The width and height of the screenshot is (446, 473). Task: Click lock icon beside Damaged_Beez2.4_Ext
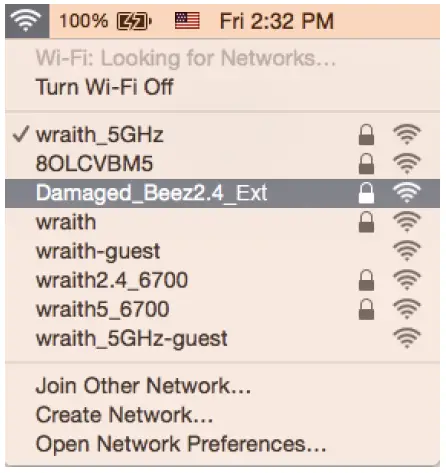pos(366,193)
